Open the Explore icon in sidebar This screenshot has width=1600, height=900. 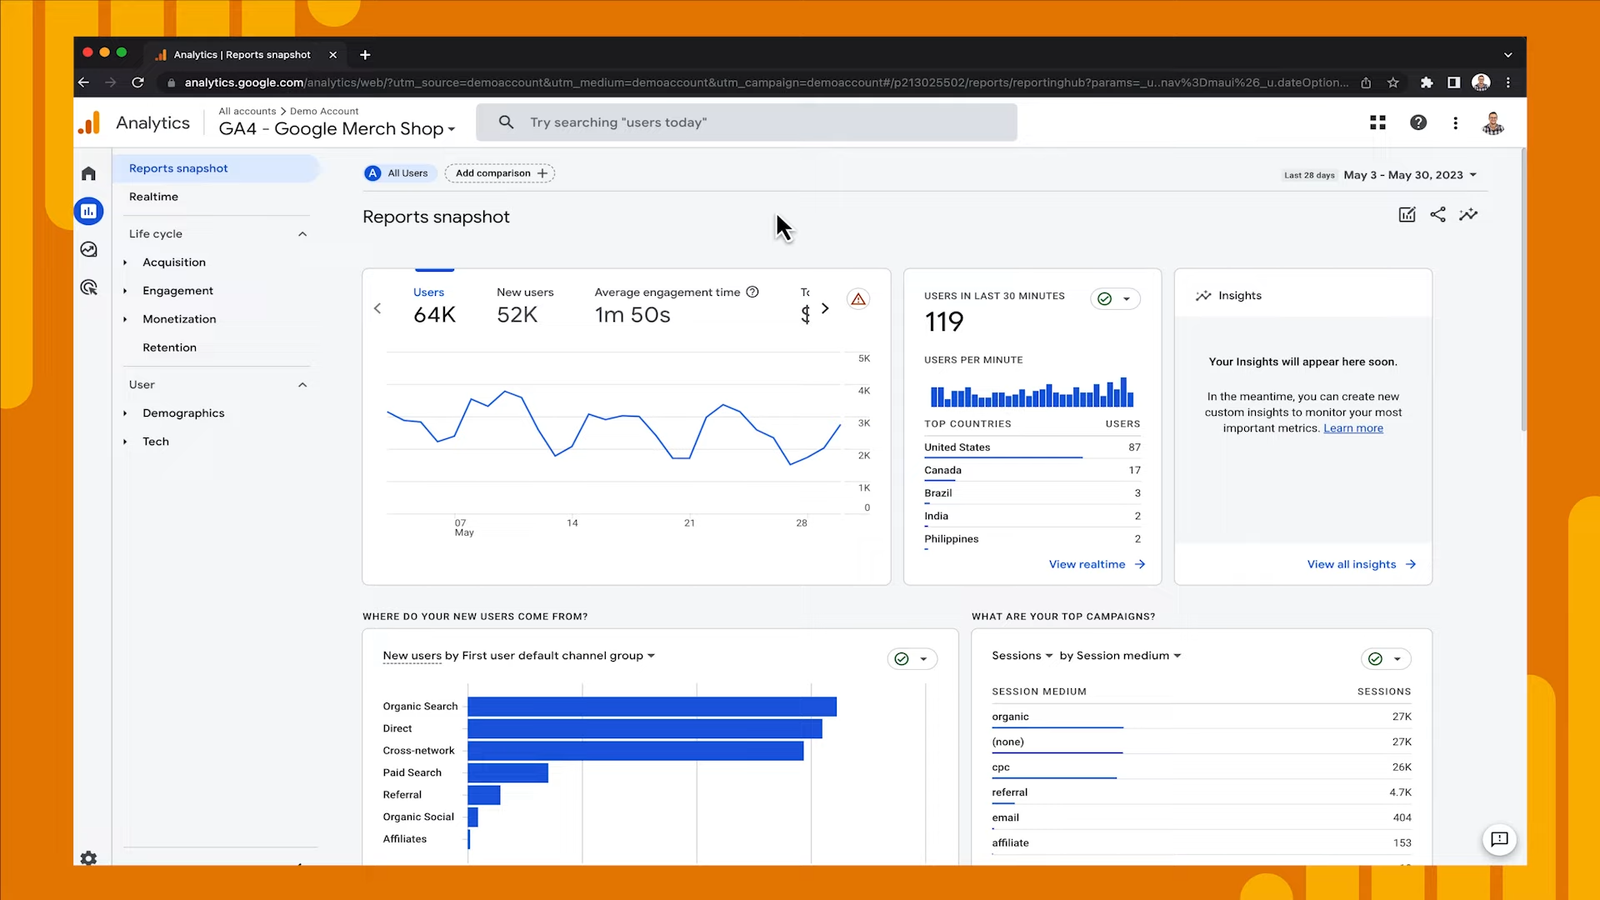click(x=89, y=250)
